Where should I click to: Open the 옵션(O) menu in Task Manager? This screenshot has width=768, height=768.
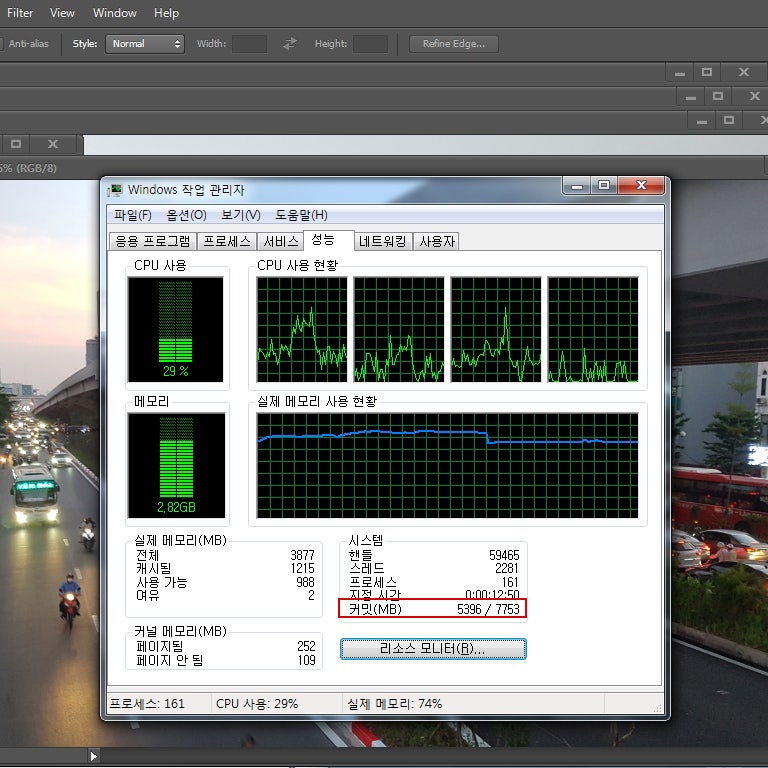click(186, 215)
